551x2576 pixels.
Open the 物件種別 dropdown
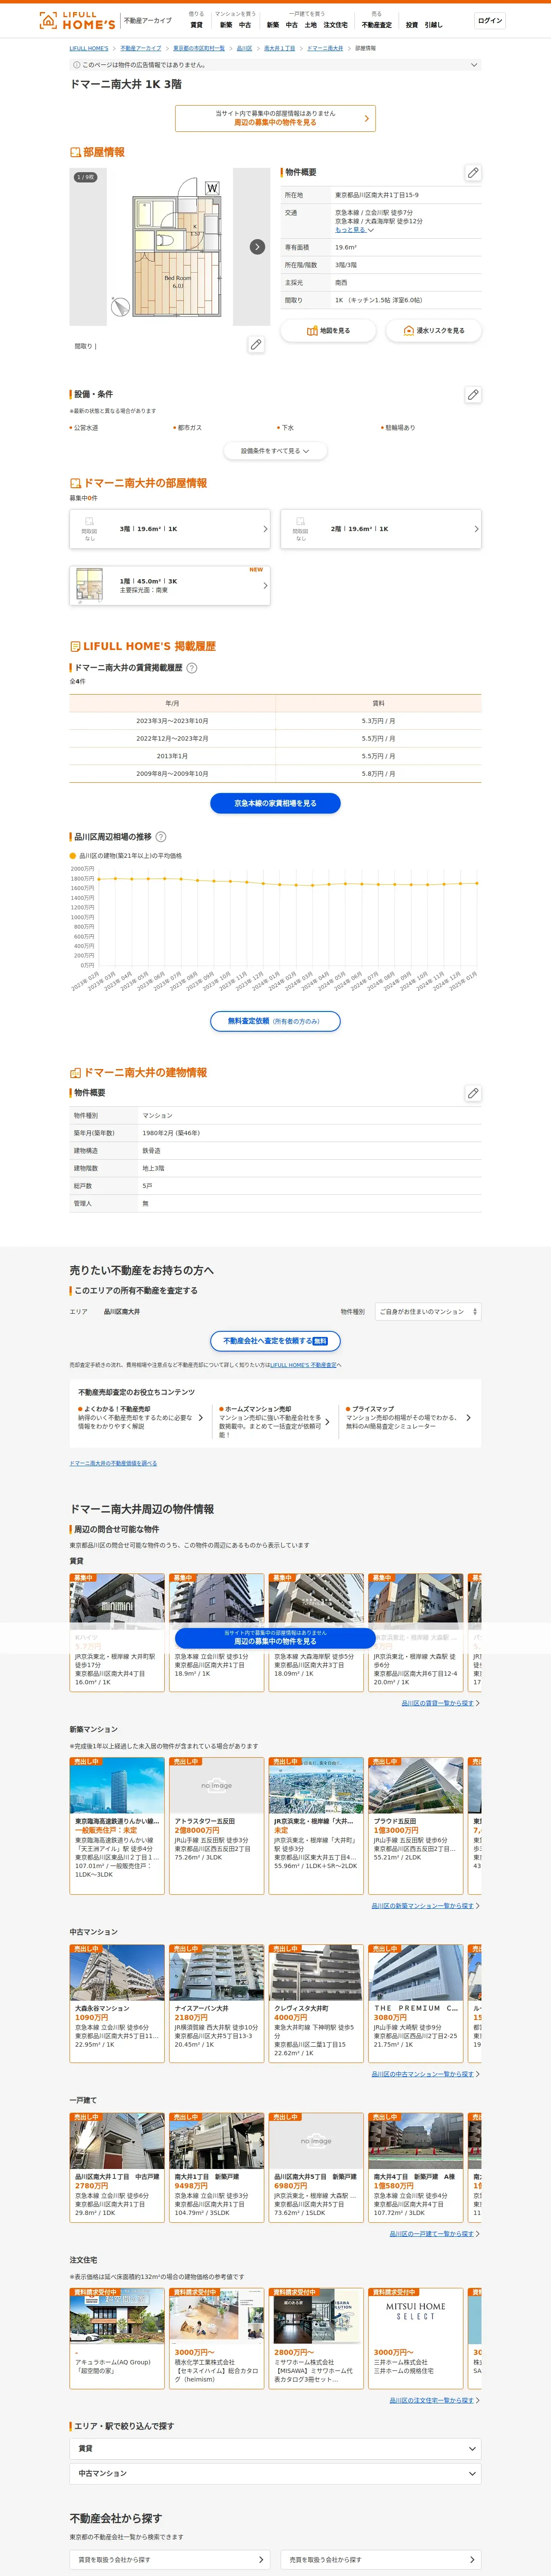tap(428, 1311)
